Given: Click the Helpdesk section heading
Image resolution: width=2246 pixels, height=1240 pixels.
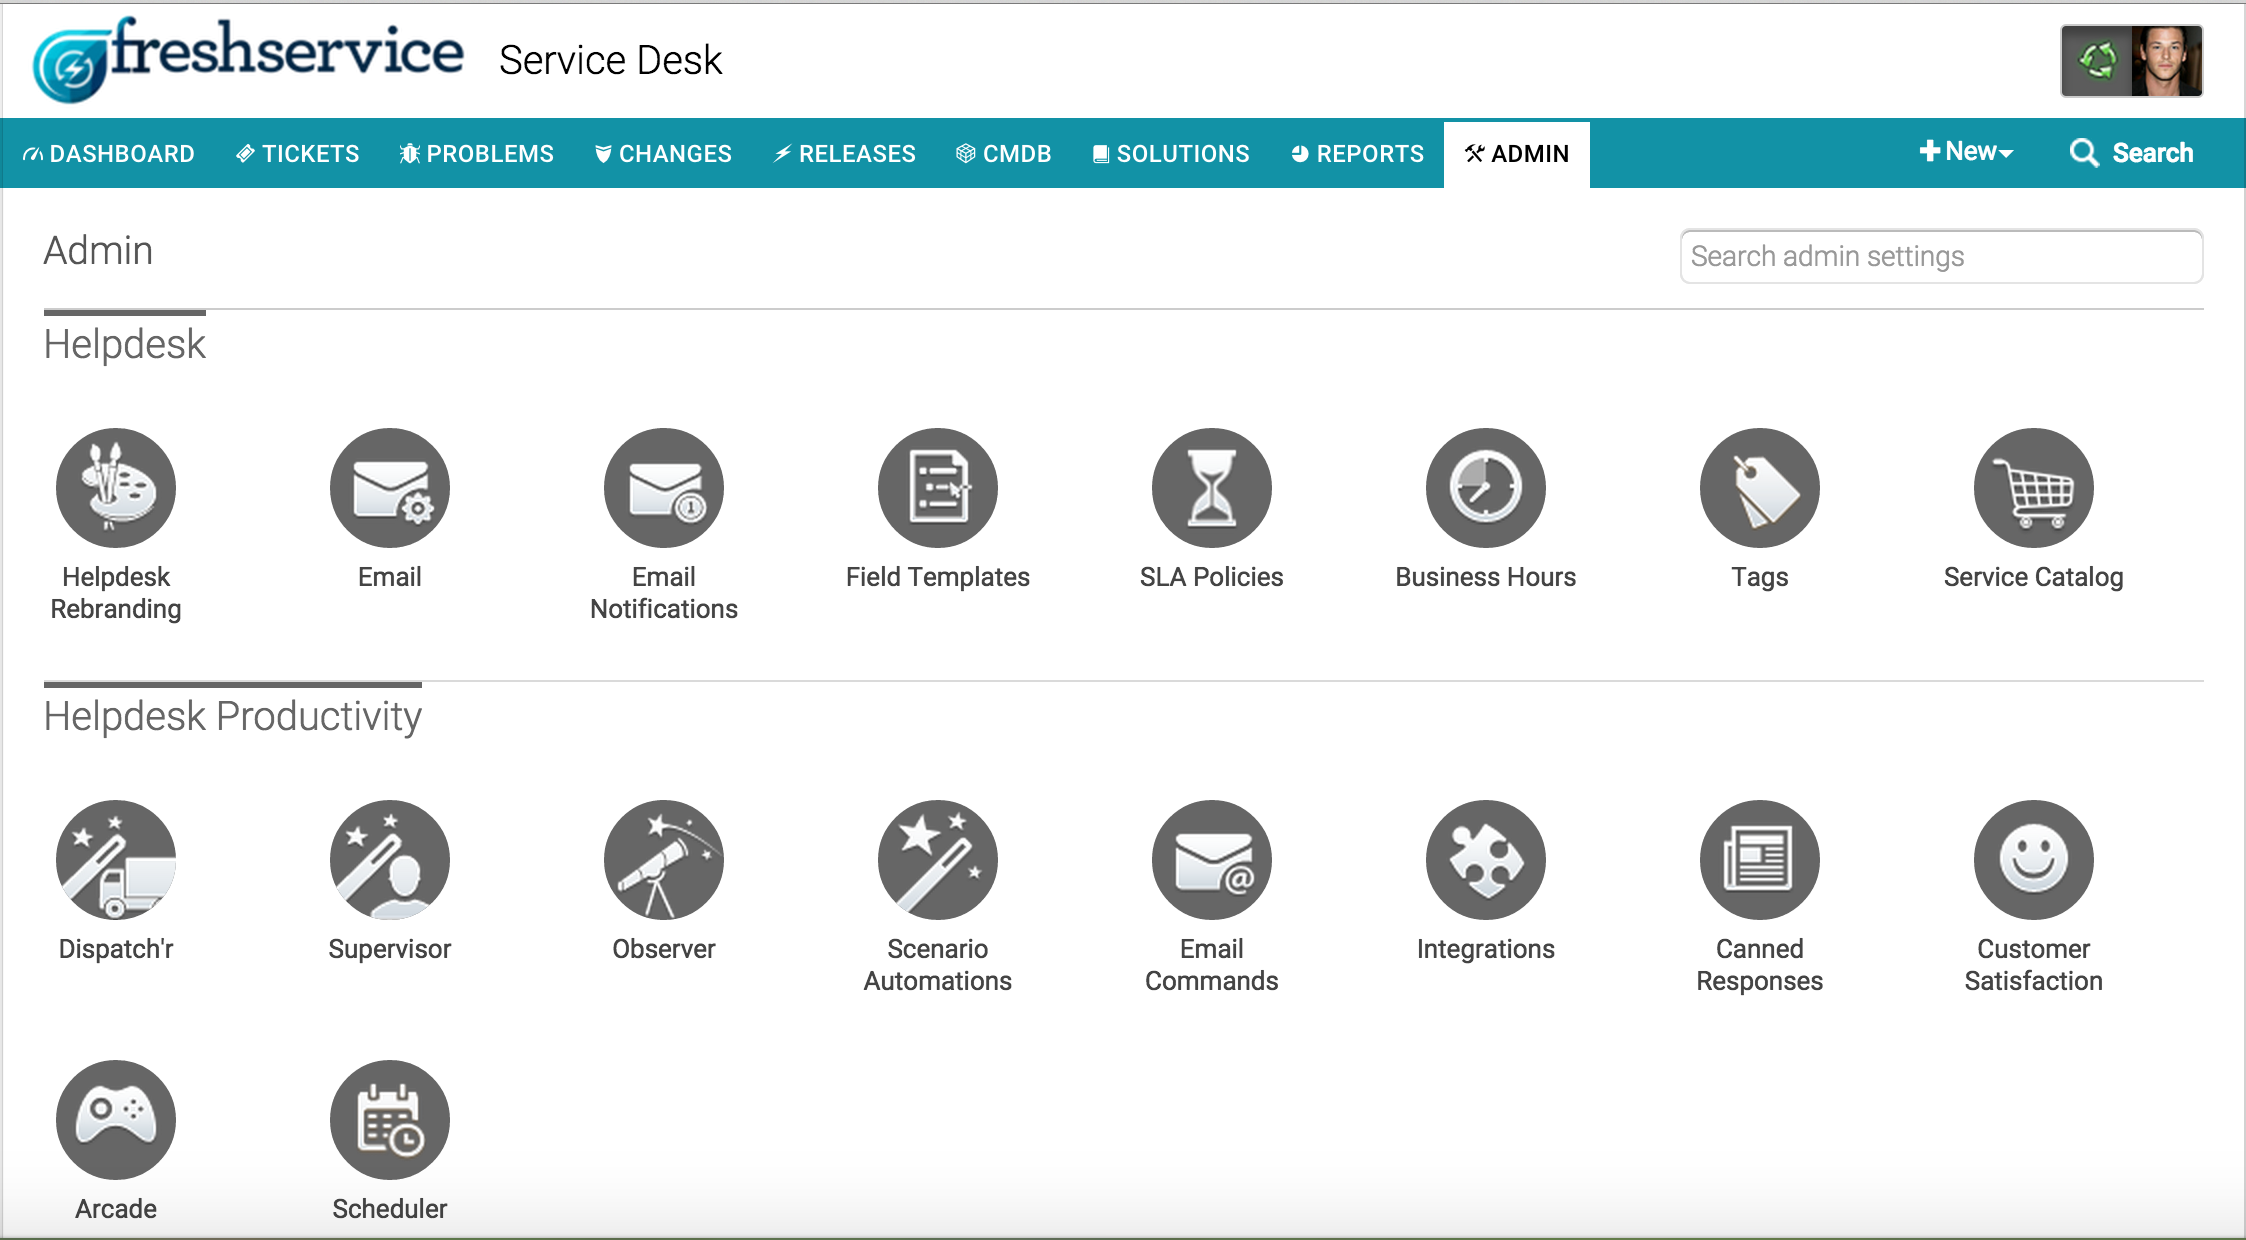Looking at the screenshot, I should point(125,345).
